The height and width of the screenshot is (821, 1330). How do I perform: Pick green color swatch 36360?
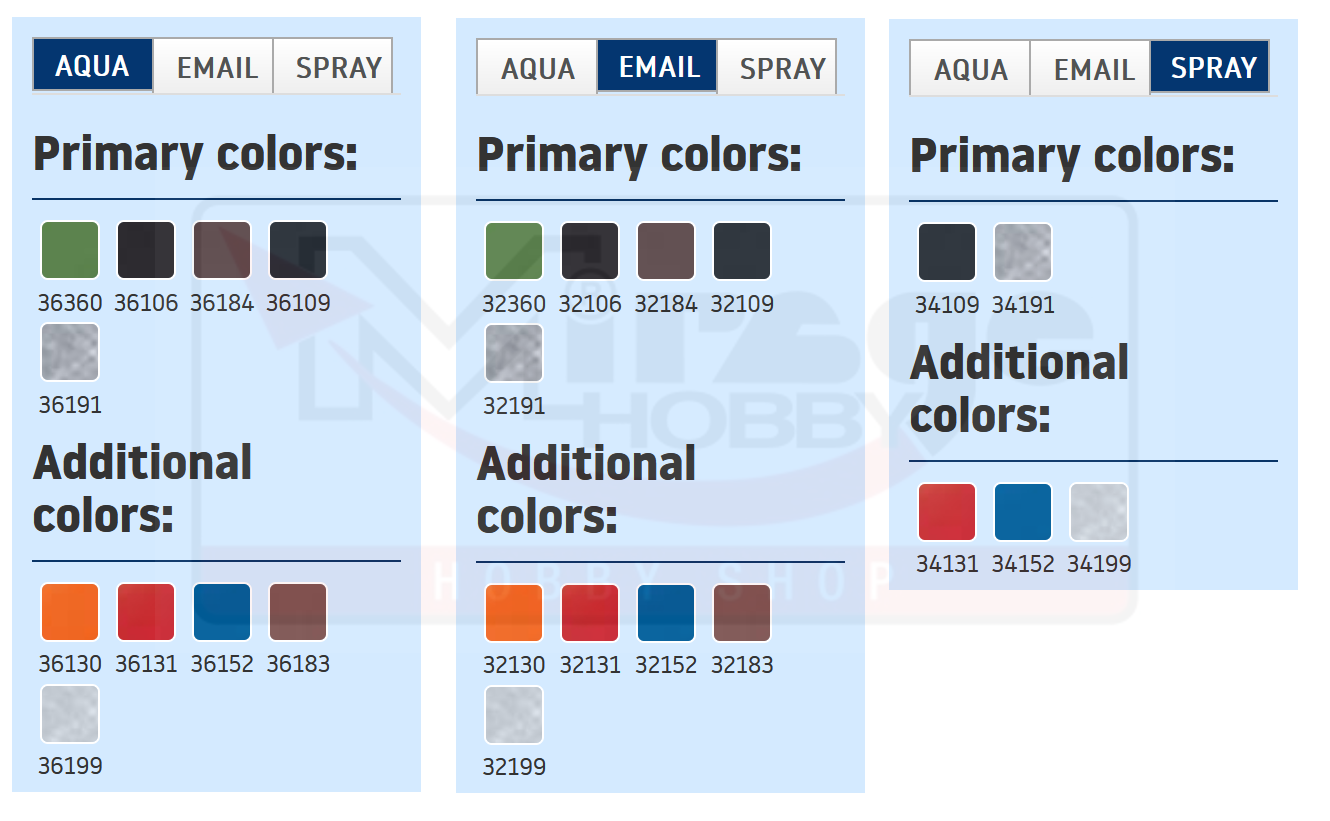(70, 250)
